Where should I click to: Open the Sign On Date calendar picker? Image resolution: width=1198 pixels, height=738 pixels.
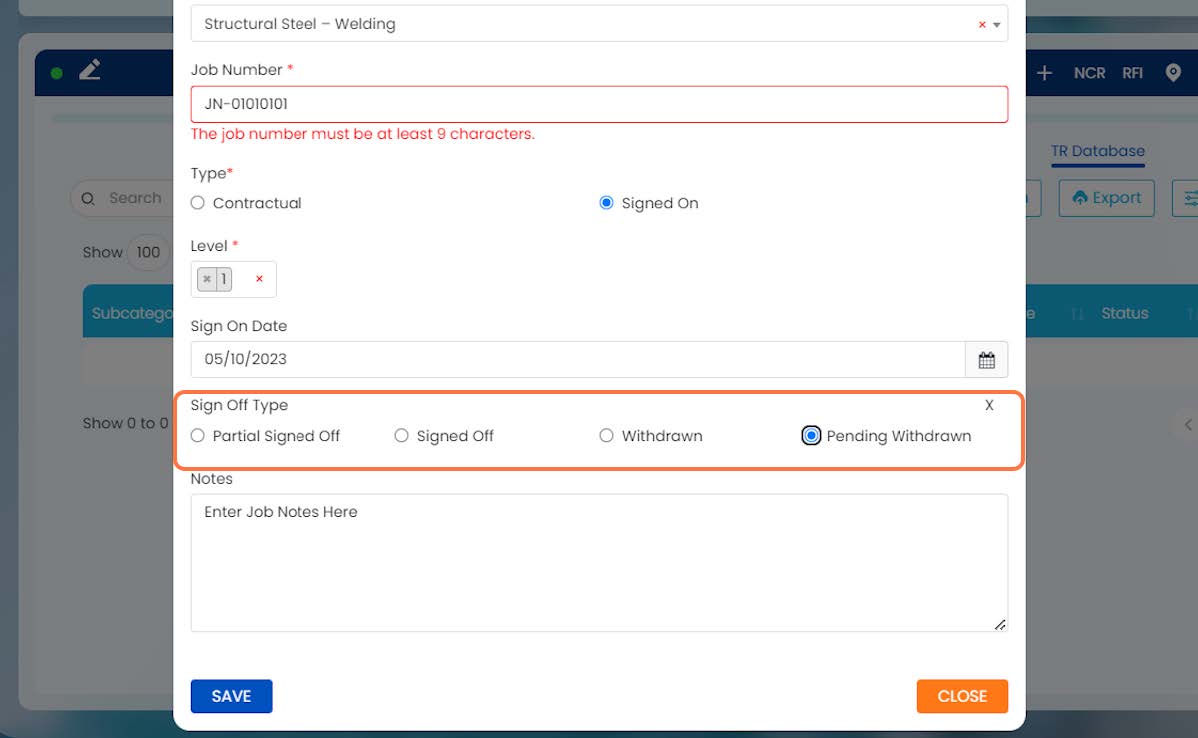point(986,359)
